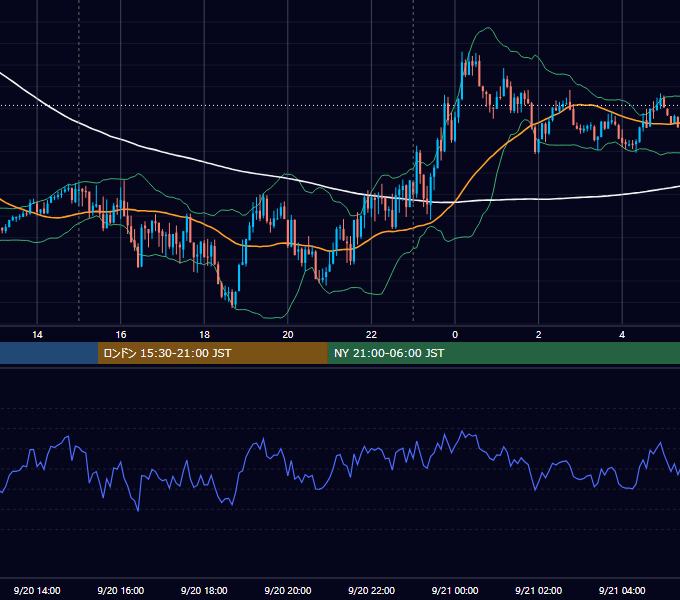Click hour label 0 on the price chart axis

pyautogui.click(x=455, y=335)
